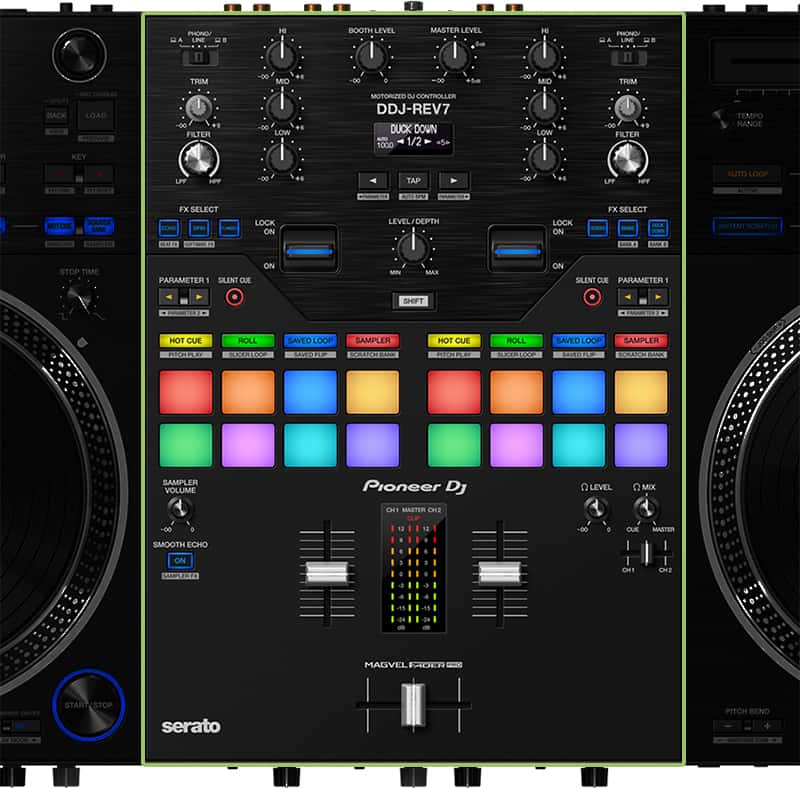Click the left deck BACK button
Image resolution: width=800 pixels, height=788 pixels.
[x=56, y=116]
